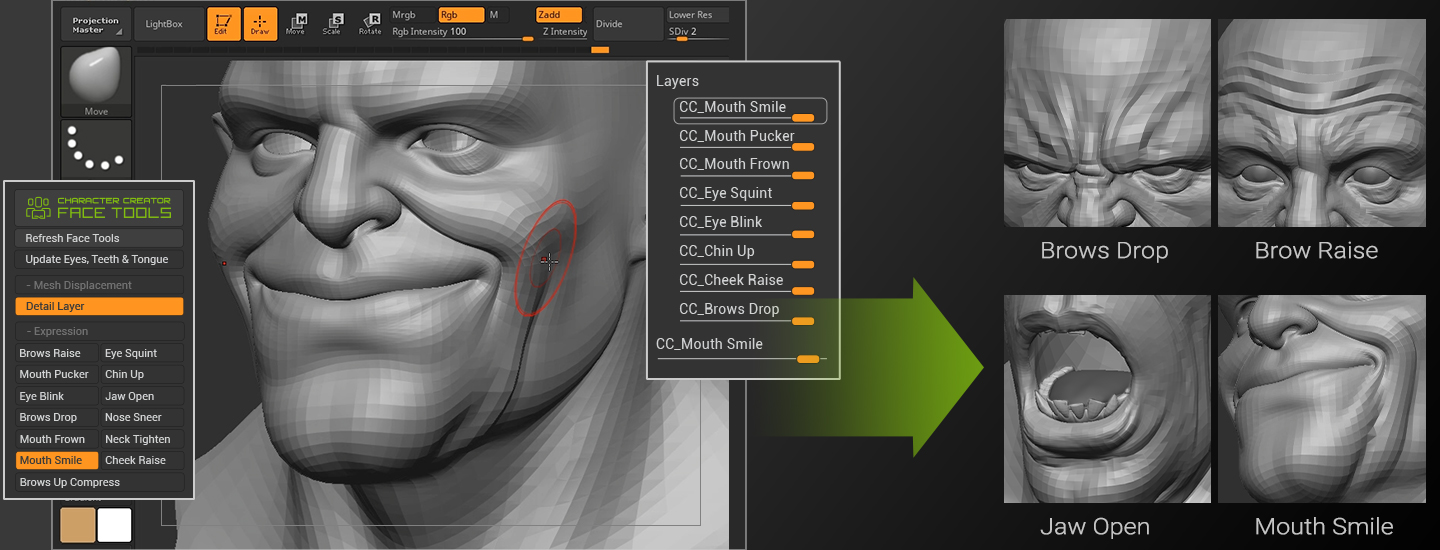
Task: Select the Scale transform icon
Action: pos(332,24)
